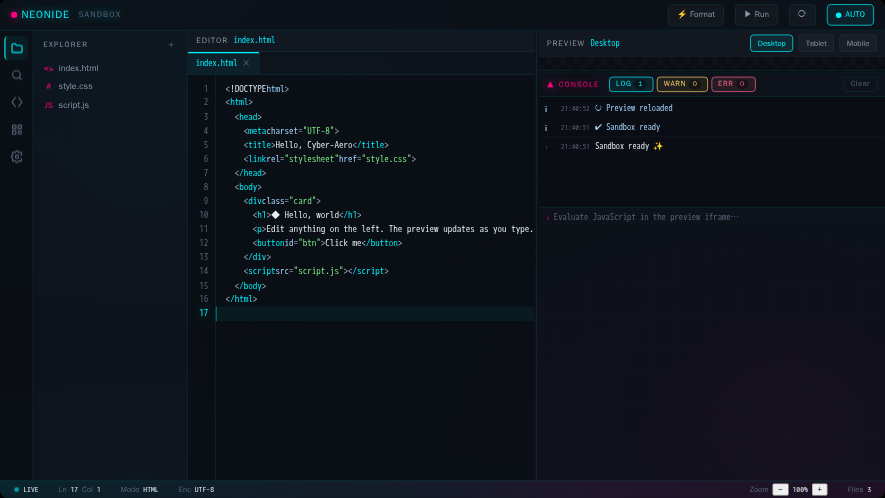Click the Ln 17 Col 1 status entry
885x498 pixels.
(80, 490)
